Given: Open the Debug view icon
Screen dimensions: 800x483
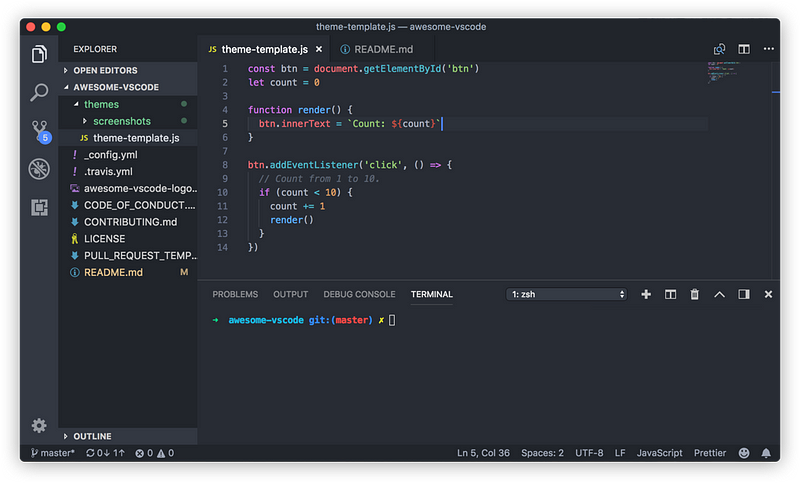Looking at the screenshot, I should pos(39,169).
